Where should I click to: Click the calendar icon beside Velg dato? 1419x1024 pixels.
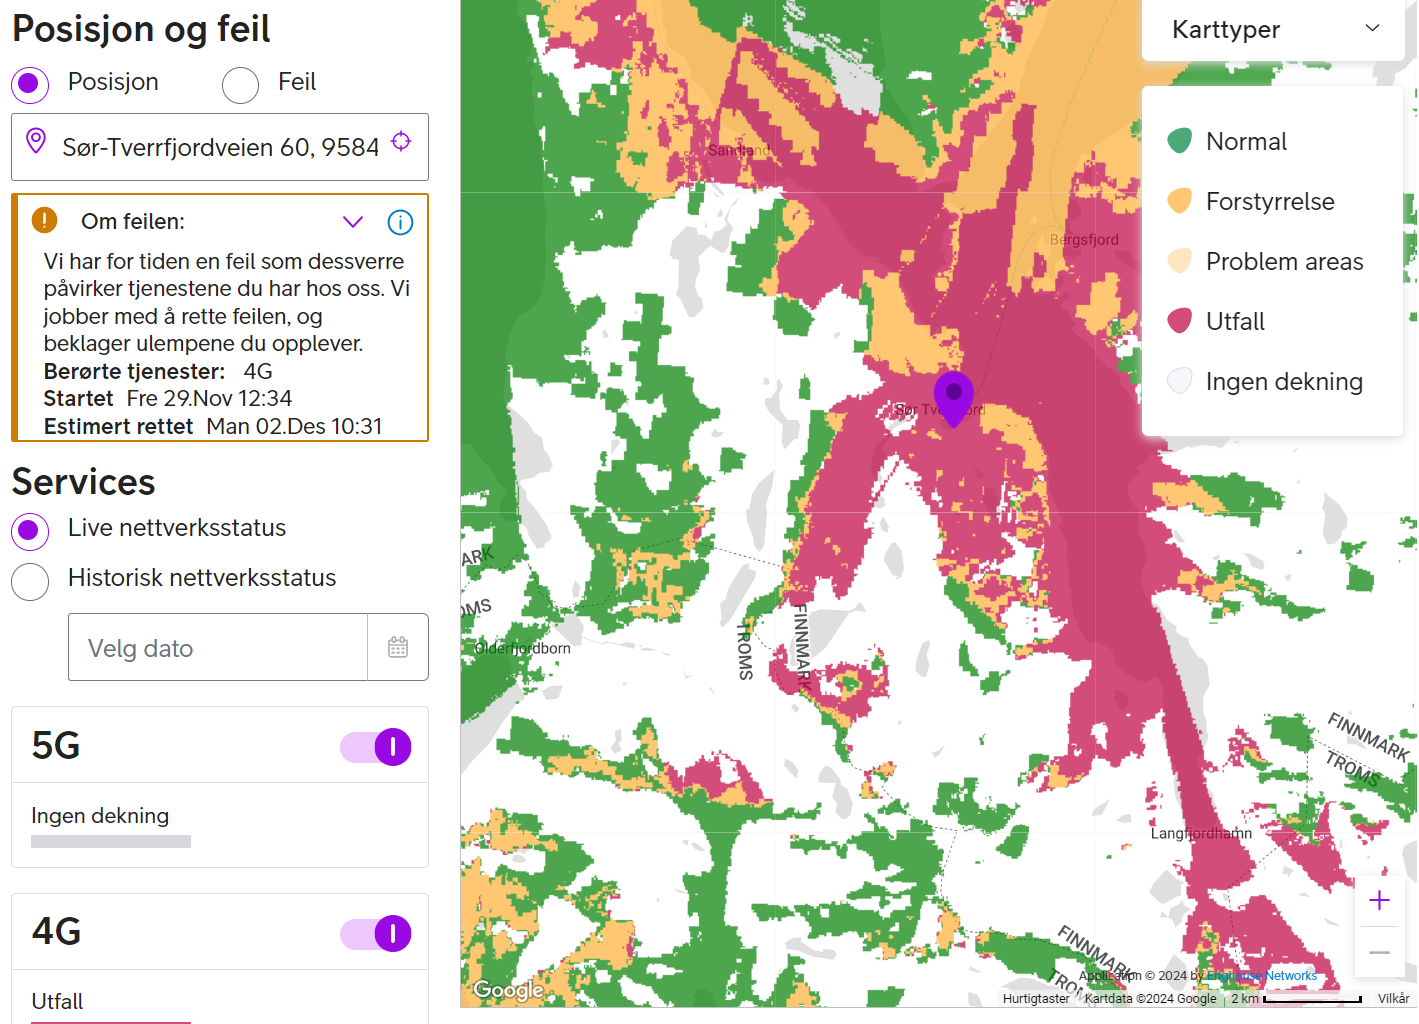click(398, 647)
